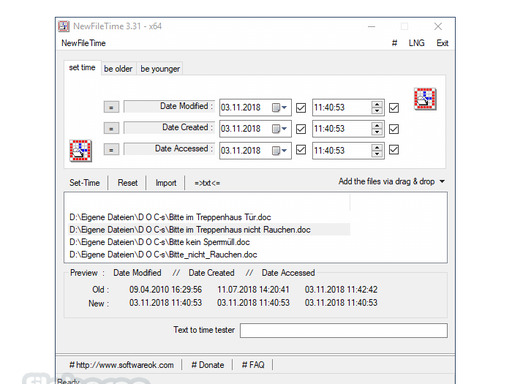Open the # http://www.softwareok.com link
Screen dimensions: 512x384
[x=122, y=365]
